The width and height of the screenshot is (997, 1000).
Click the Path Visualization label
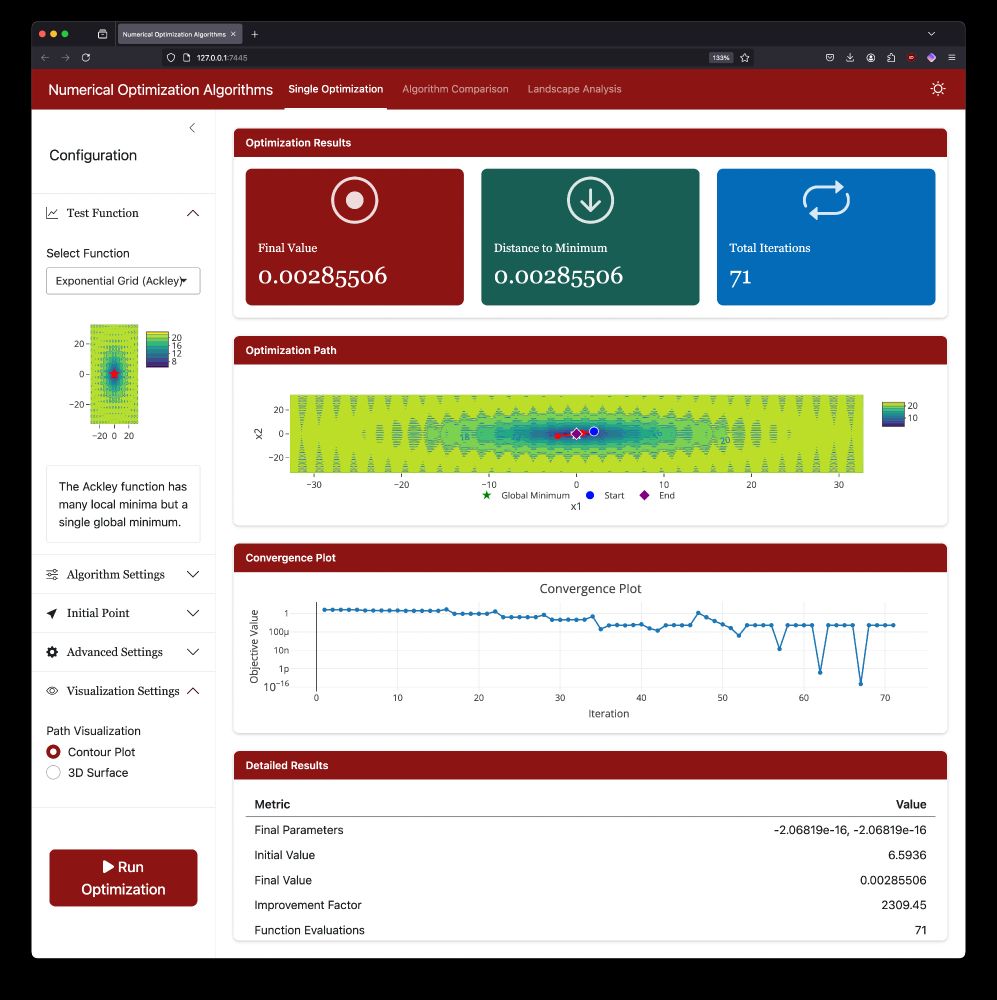point(93,731)
